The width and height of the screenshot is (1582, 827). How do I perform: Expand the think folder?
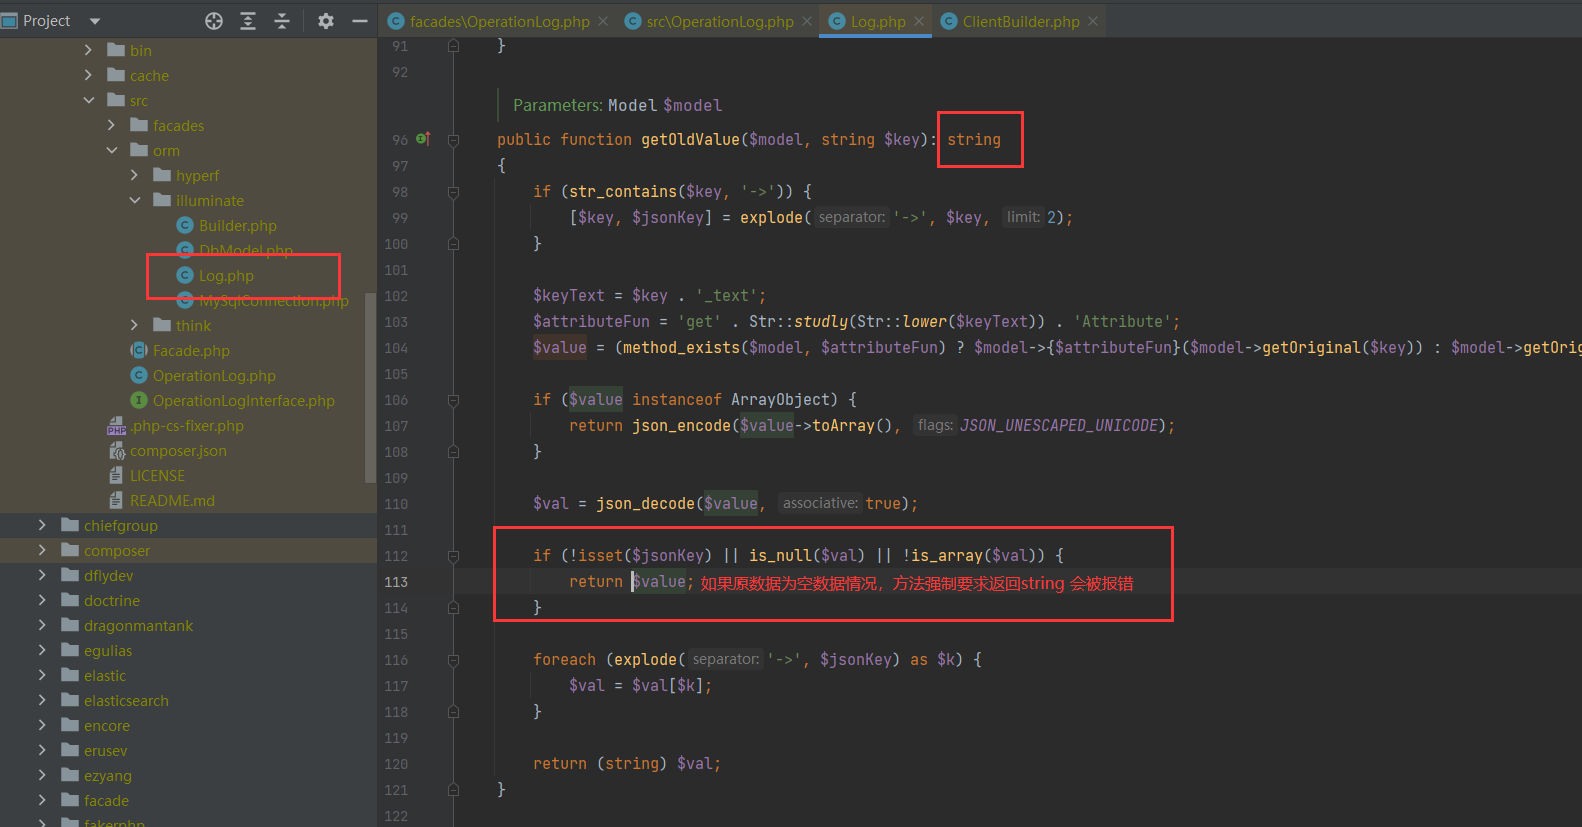tap(135, 325)
